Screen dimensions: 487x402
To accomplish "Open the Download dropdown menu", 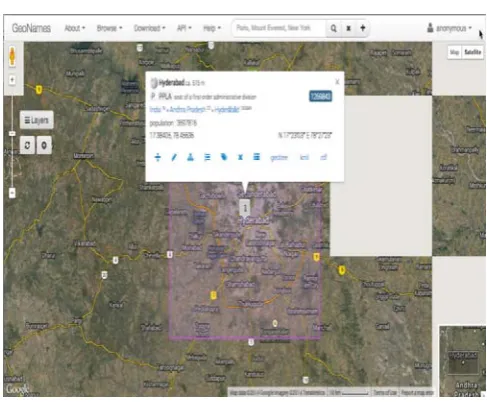I will (x=150, y=28).
